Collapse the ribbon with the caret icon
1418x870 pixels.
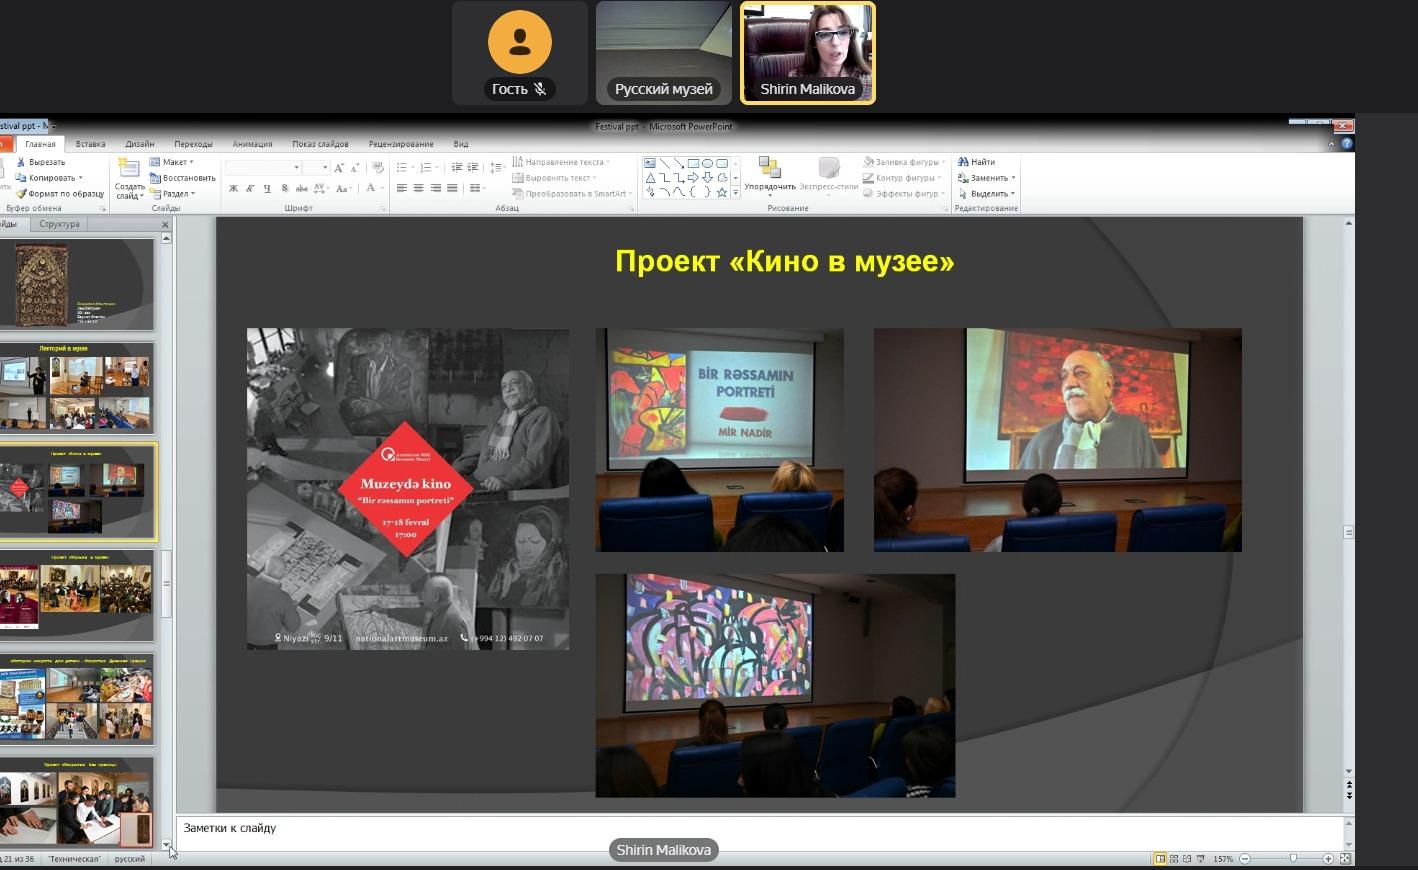[x=1331, y=143]
